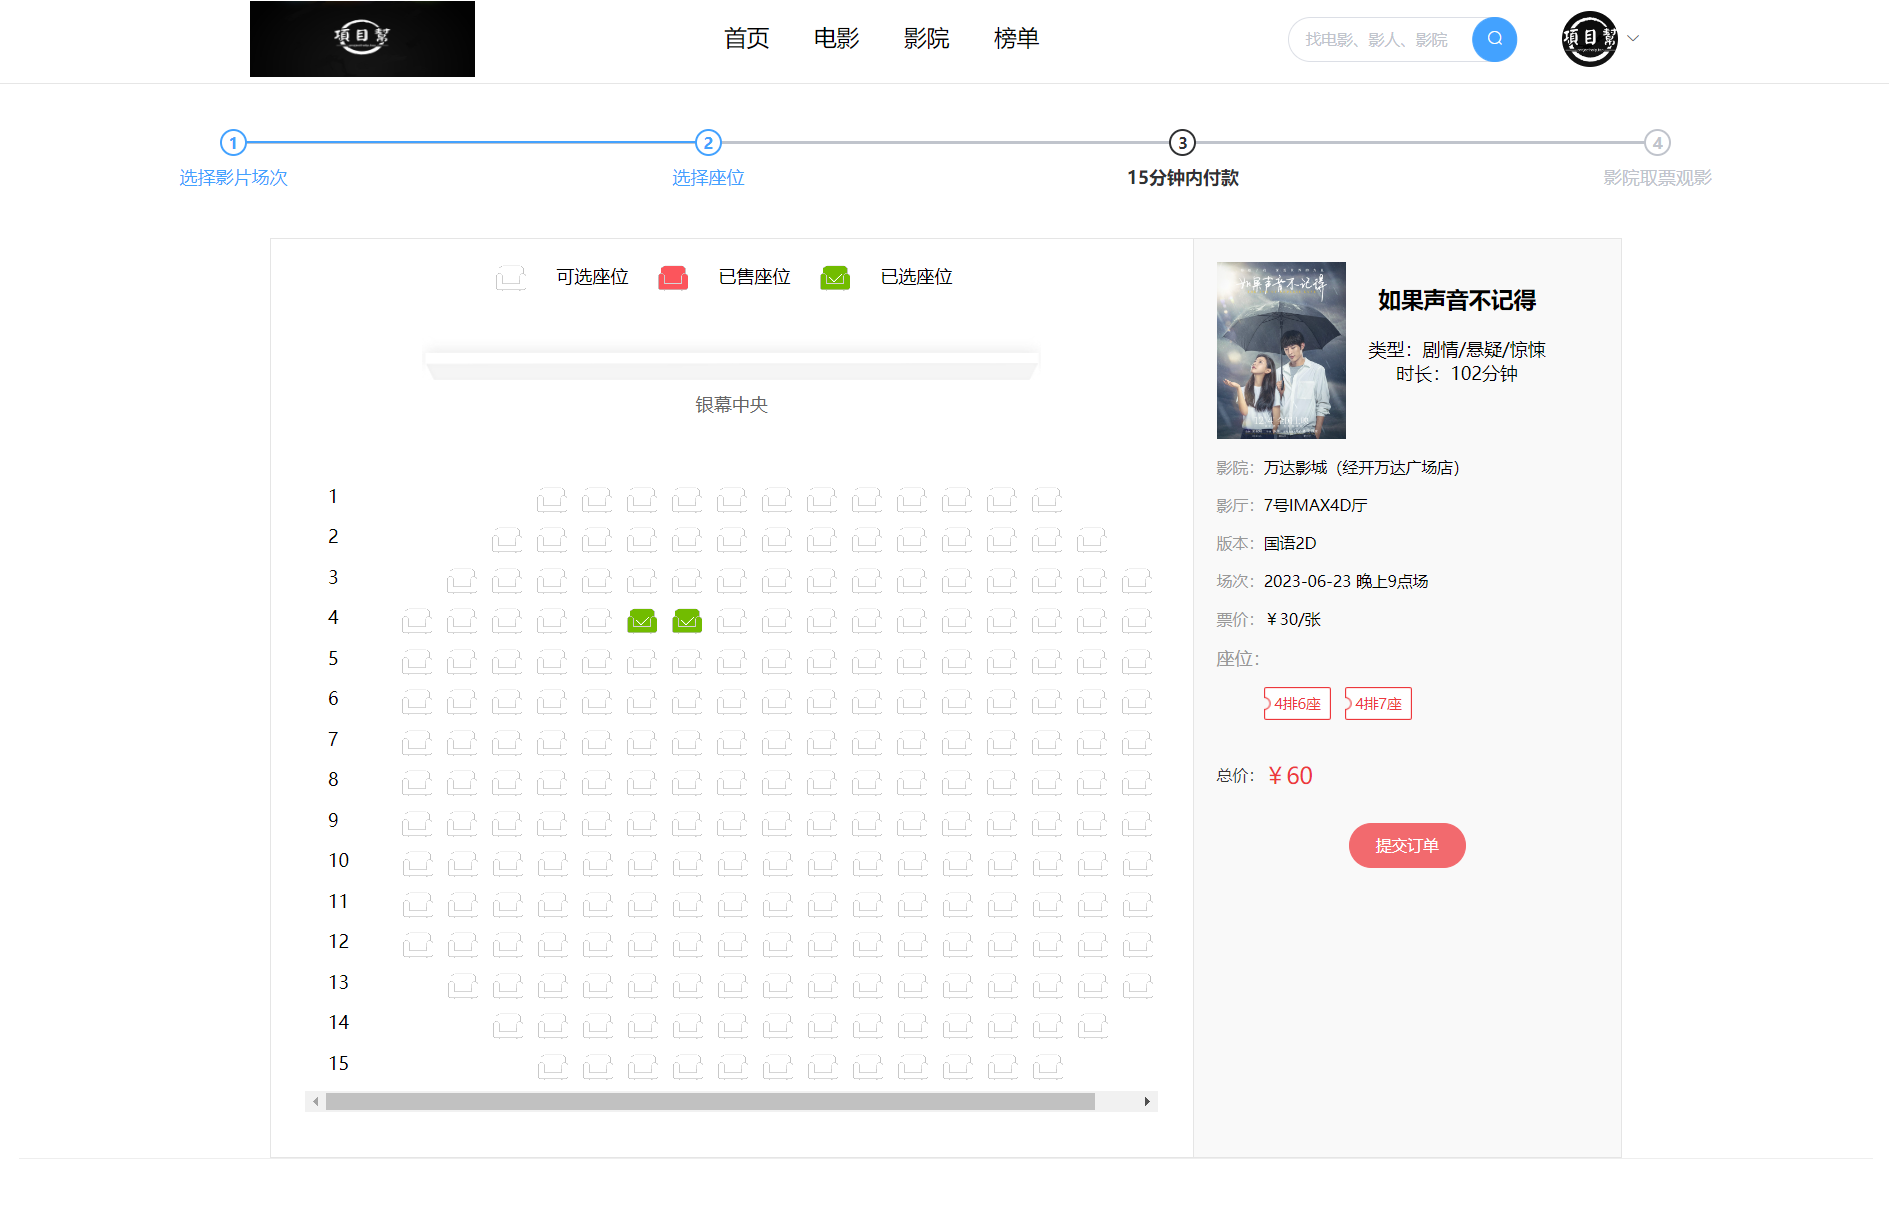The width and height of the screenshot is (1889, 1219).
Task: Deselect the green seat 7 in row 4
Action: point(687,621)
